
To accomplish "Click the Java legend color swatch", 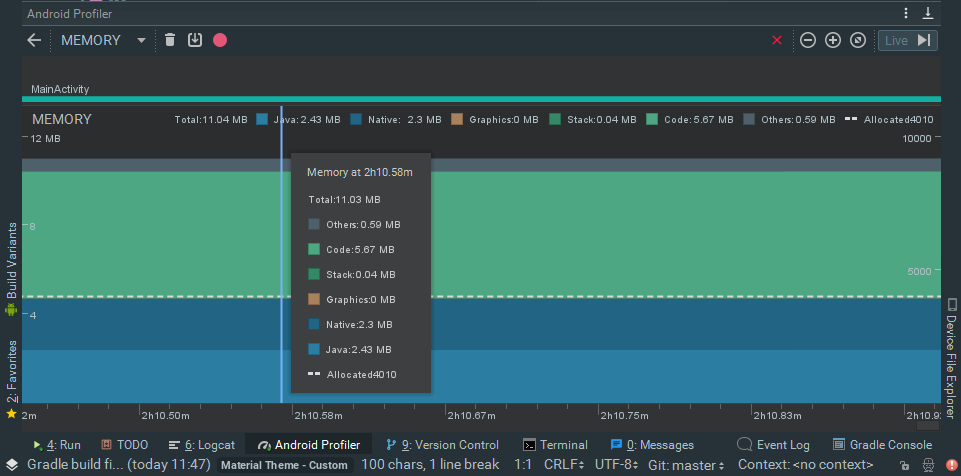I will coord(262,120).
